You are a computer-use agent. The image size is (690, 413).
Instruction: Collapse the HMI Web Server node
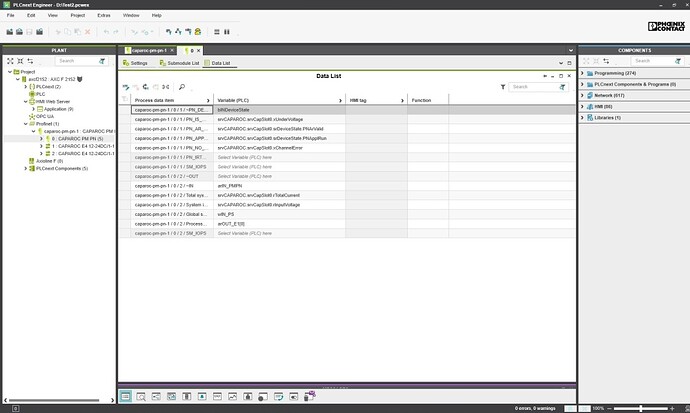tap(26, 102)
